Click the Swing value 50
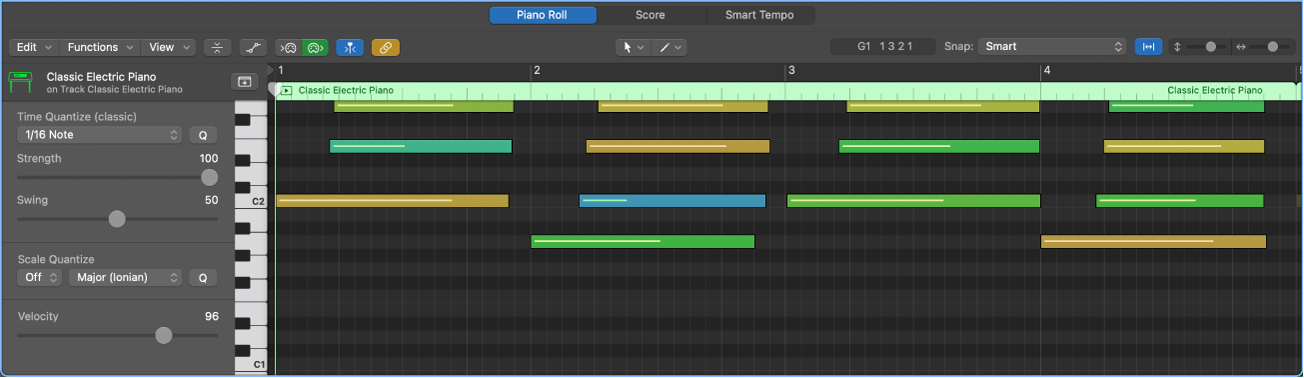Viewport: 1304px width, 378px height. [212, 201]
